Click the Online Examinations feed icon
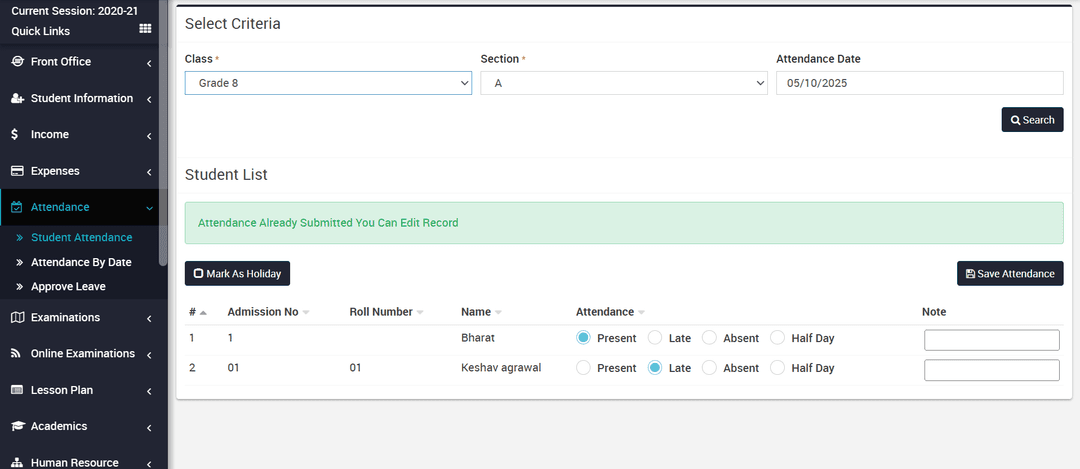This screenshot has height=469, width=1080. (x=17, y=353)
